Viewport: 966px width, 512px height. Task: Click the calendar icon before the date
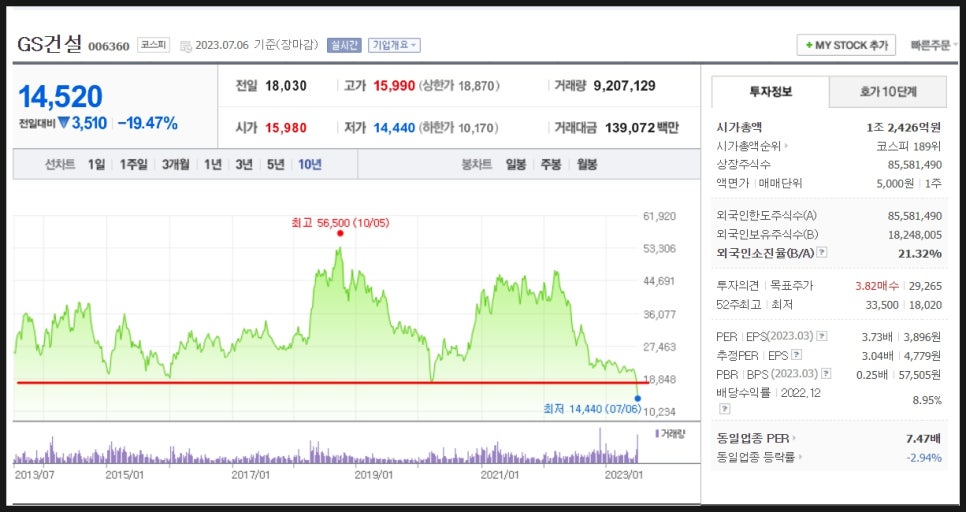(x=185, y=46)
